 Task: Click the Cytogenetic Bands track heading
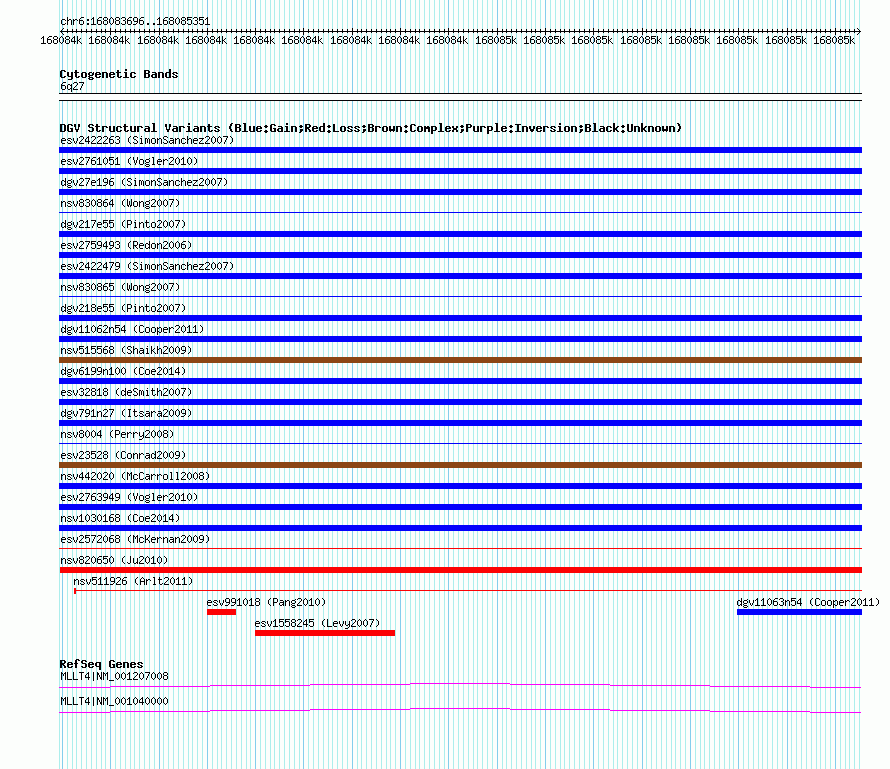[x=119, y=74]
